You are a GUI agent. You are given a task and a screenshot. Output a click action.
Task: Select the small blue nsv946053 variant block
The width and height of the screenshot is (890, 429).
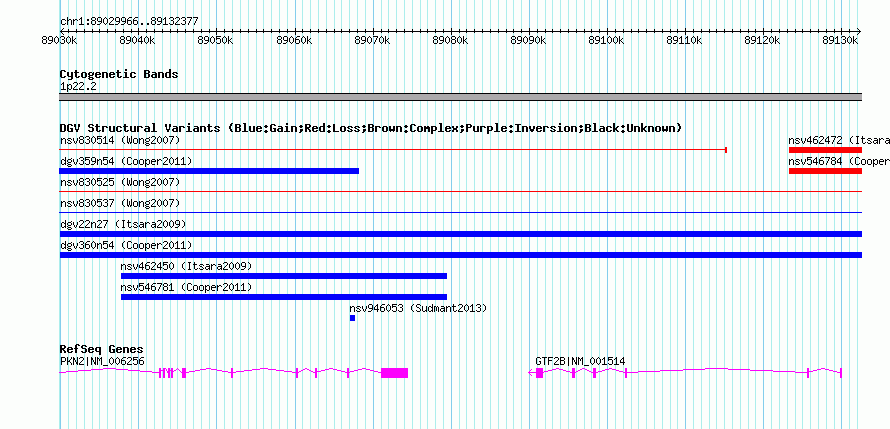pos(352,318)
